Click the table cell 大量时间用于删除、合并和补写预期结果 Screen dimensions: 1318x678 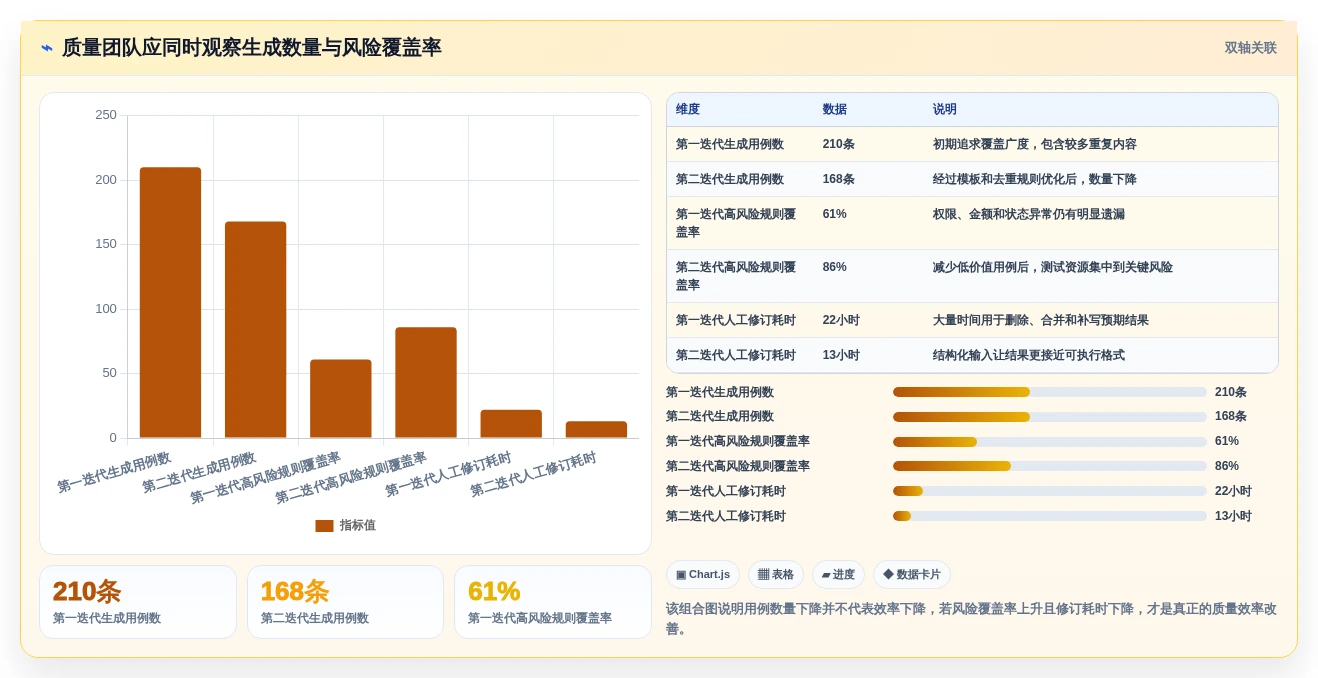[1041, 320]
